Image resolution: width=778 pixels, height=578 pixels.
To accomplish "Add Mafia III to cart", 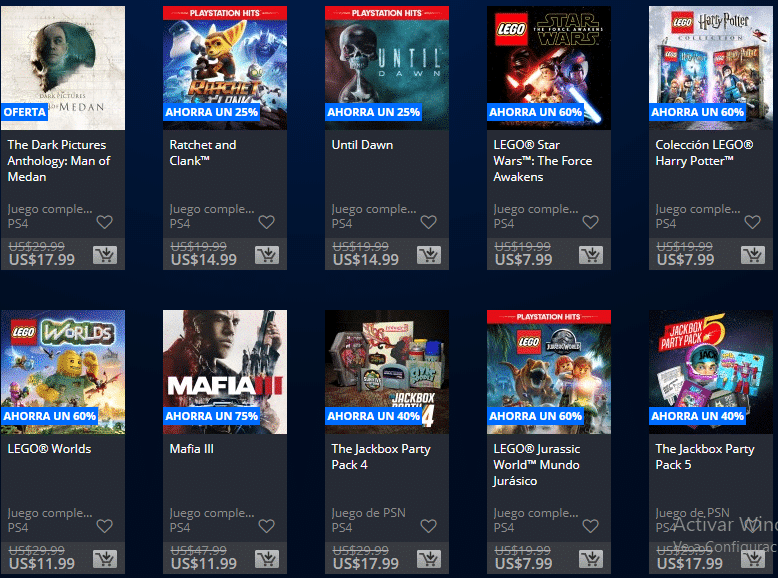I will click(x=267, y=559).
